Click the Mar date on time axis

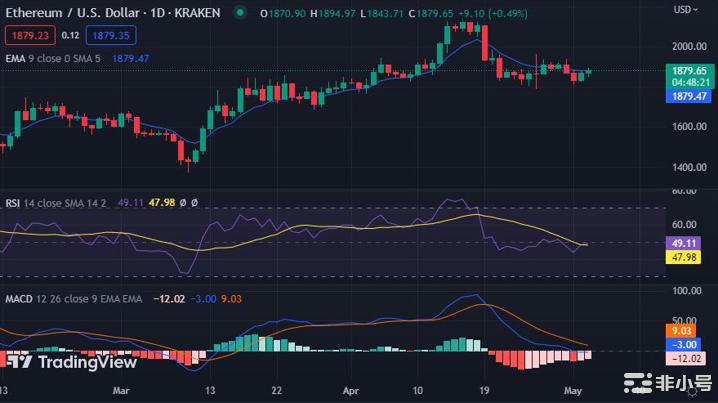tap(122, 393)
